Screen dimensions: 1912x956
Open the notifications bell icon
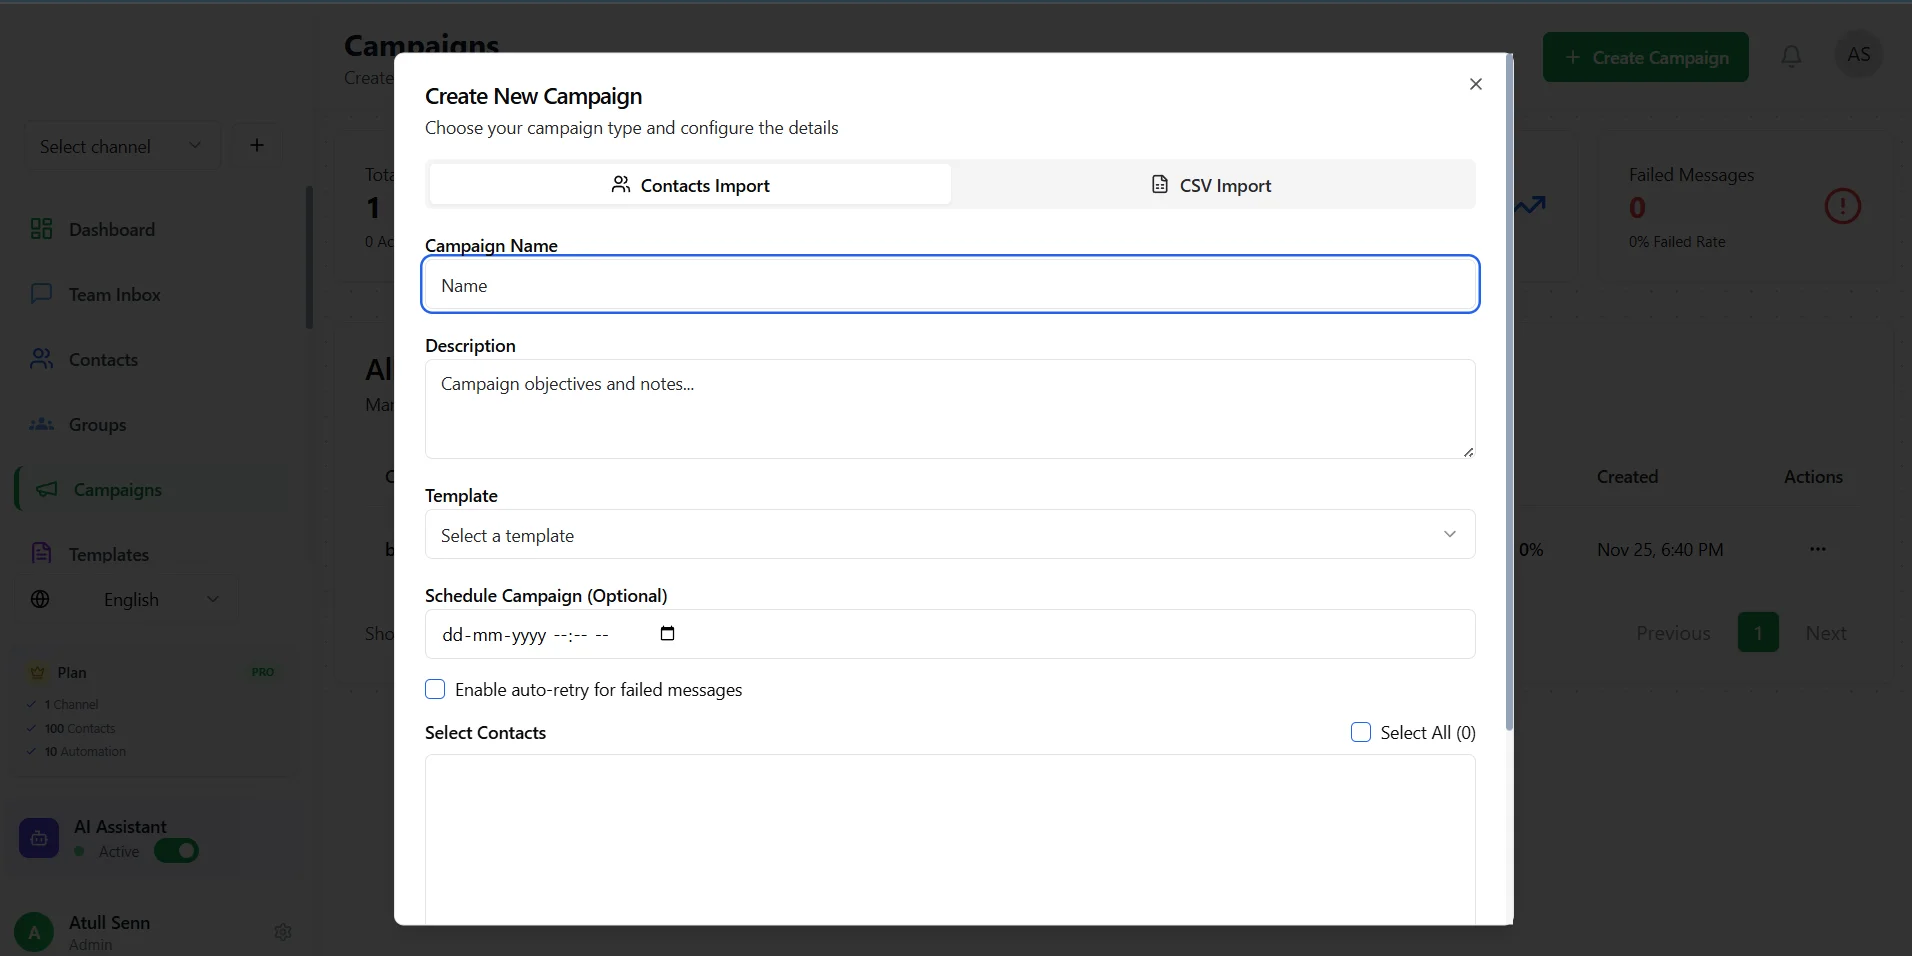[x=1791, y=56]
